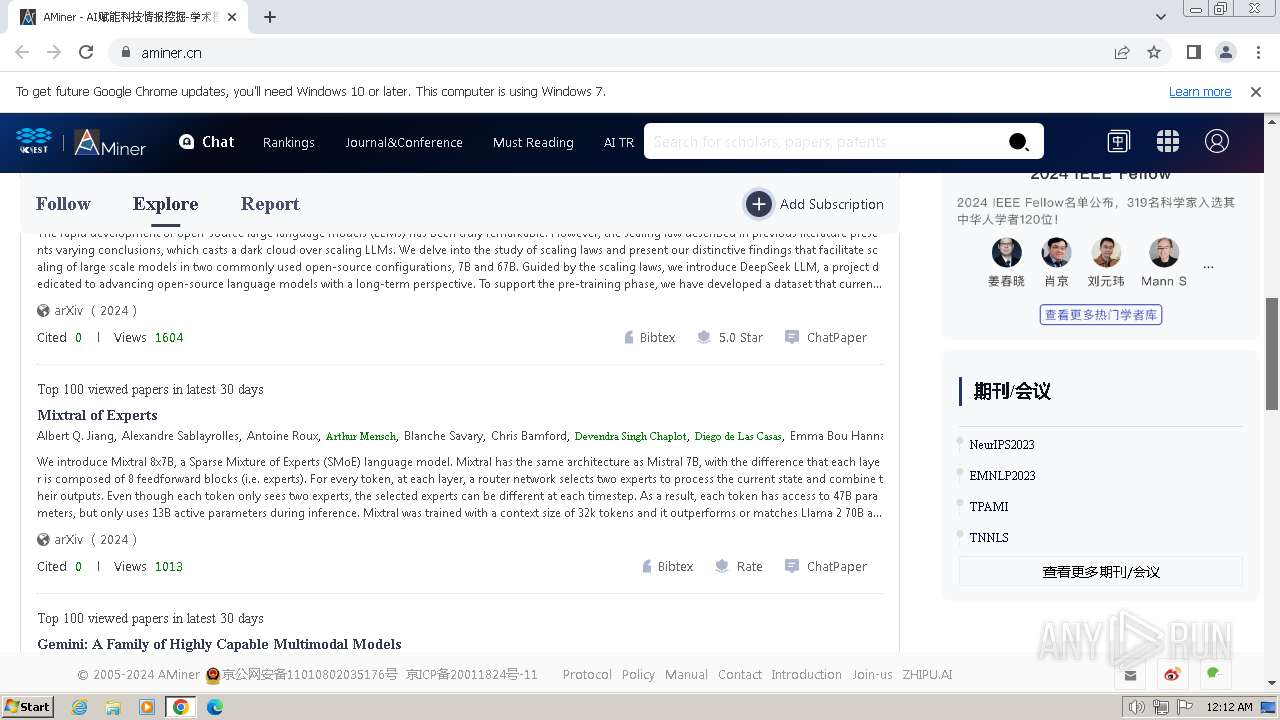Switch to the Report tab

click(270, 204)
